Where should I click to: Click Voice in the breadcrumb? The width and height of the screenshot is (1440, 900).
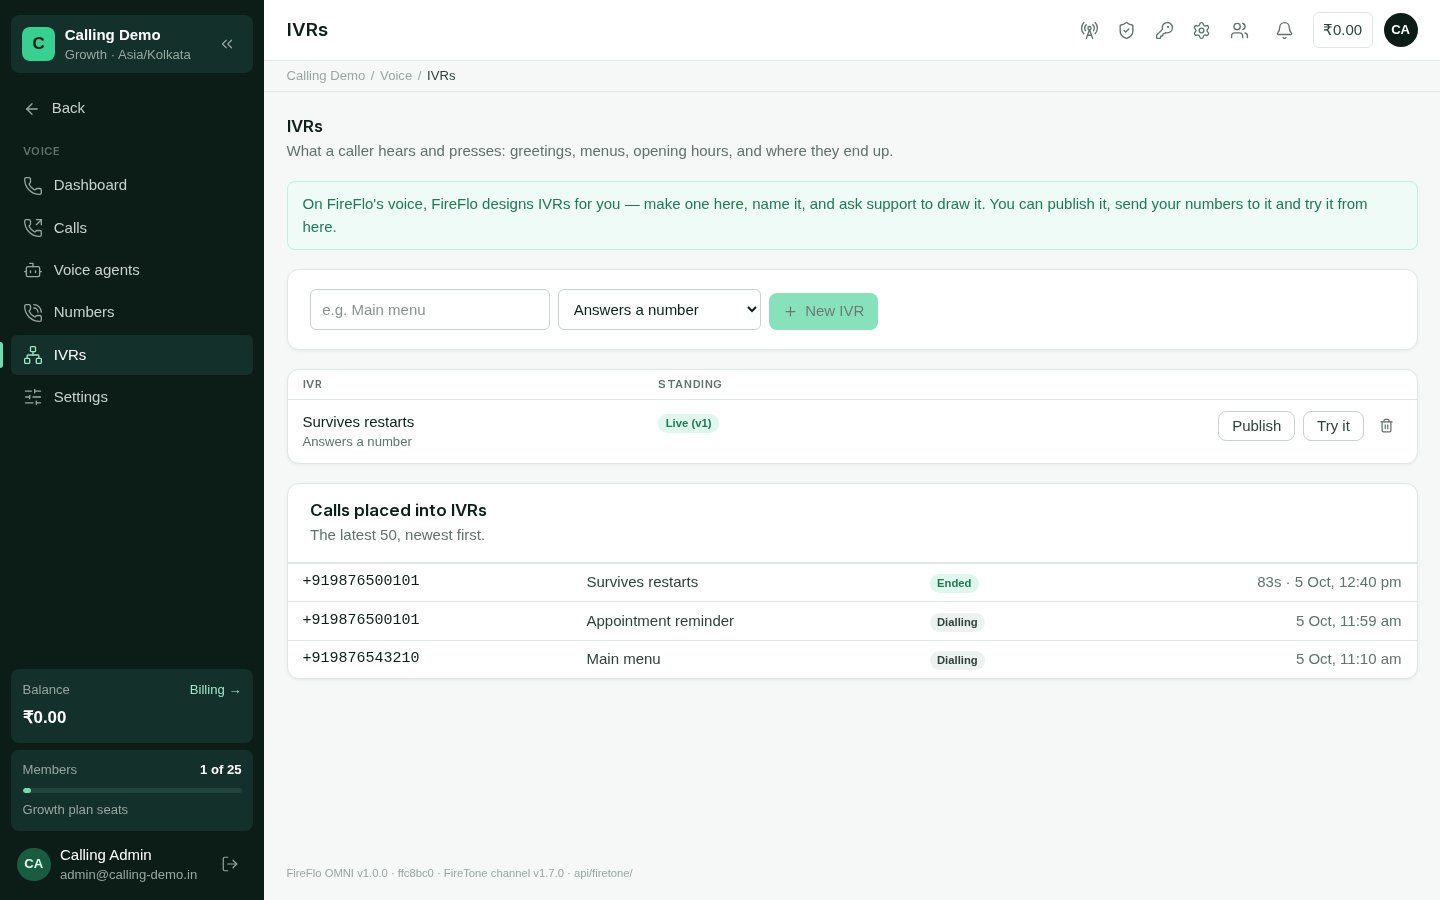396,76
